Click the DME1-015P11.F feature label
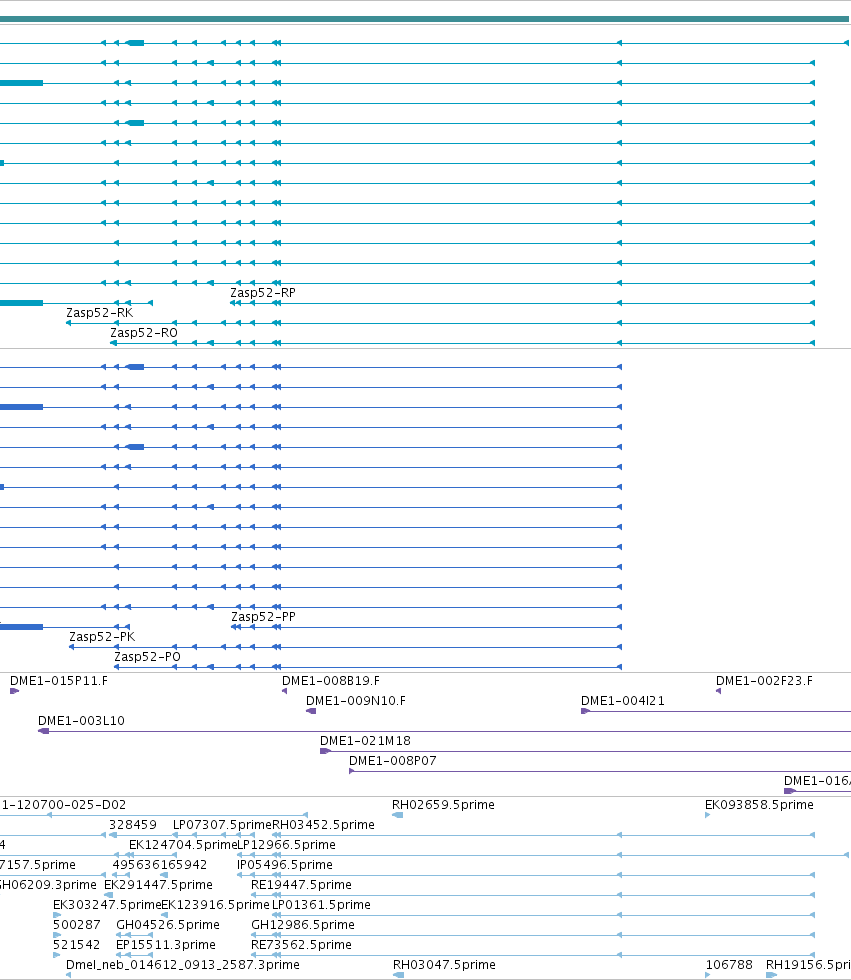851x980 pixels. pos(59,681)
